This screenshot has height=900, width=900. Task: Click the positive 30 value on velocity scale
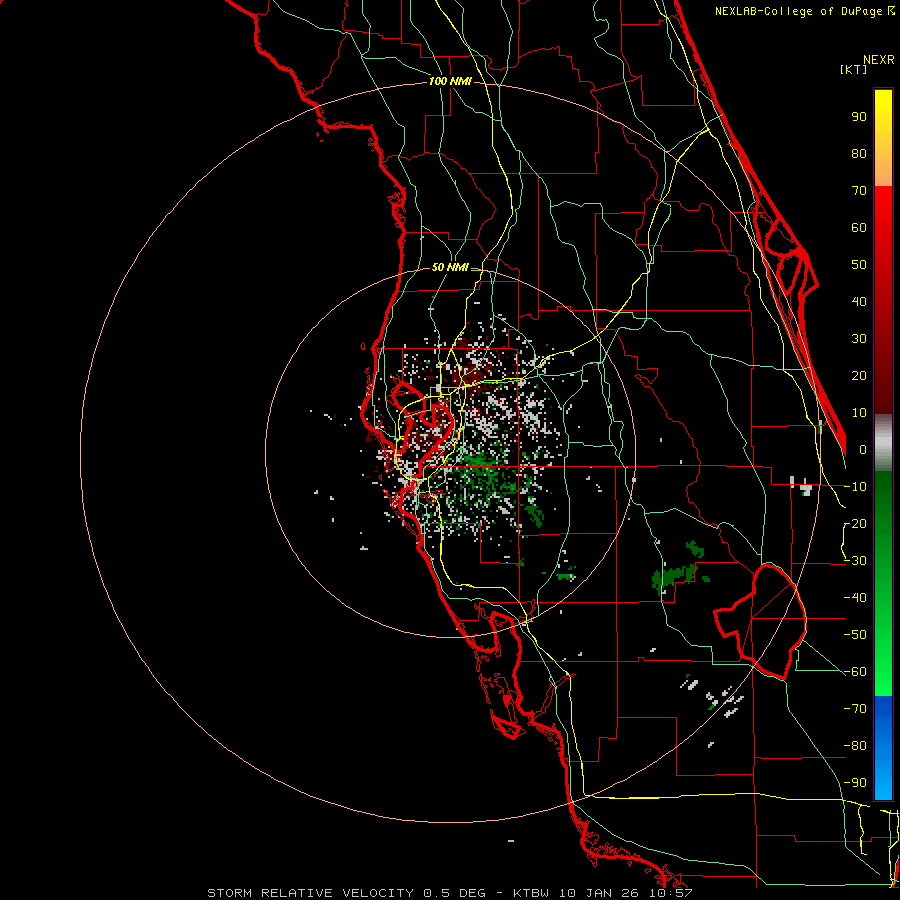pyautogui.click(x=859, y=339)
